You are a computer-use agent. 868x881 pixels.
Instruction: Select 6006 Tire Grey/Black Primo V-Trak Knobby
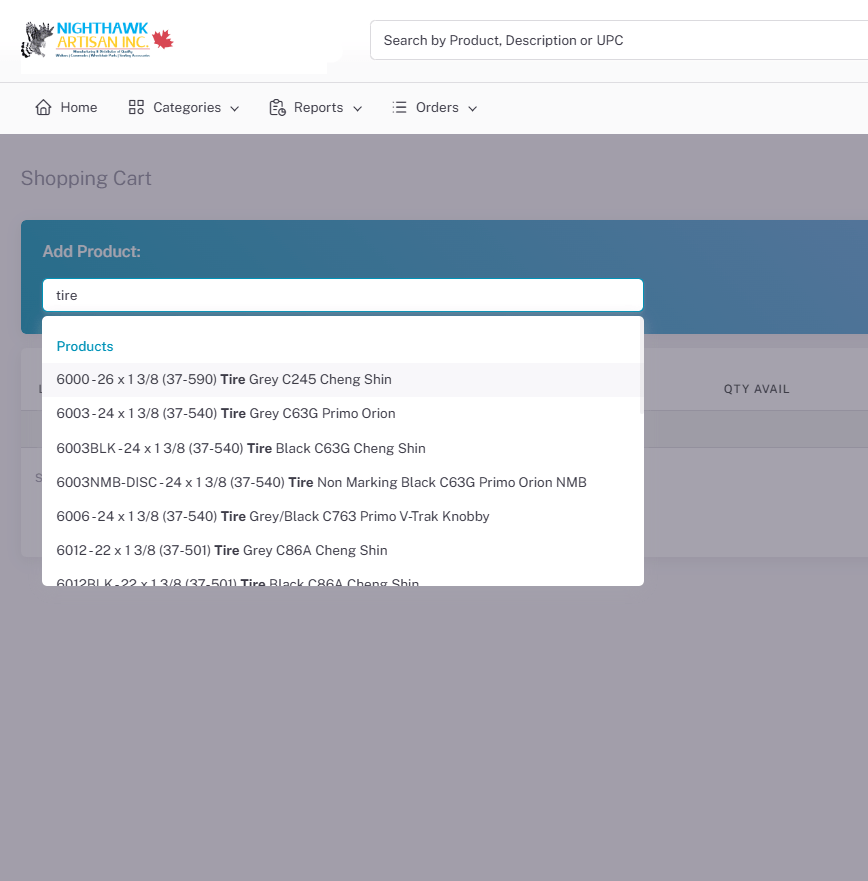tap(273, 516)
